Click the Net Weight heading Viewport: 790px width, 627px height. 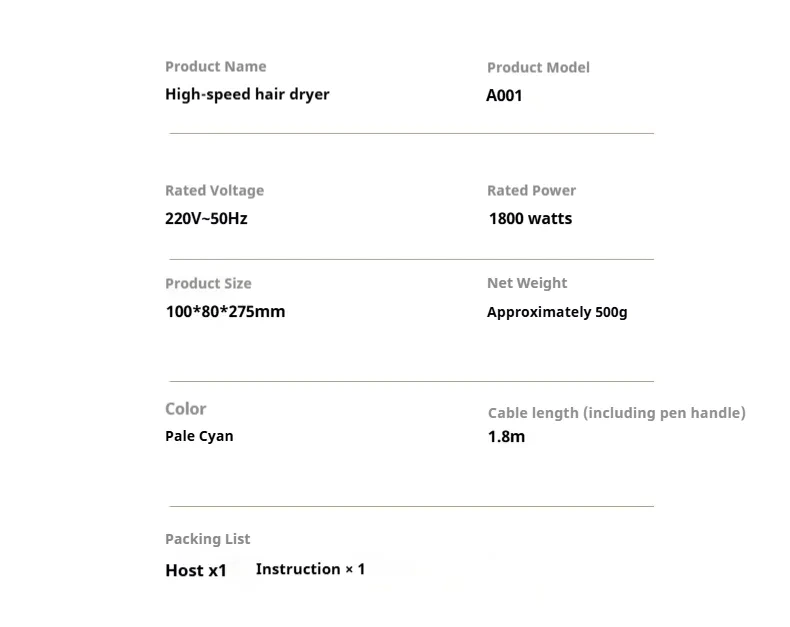coord(527,283)
